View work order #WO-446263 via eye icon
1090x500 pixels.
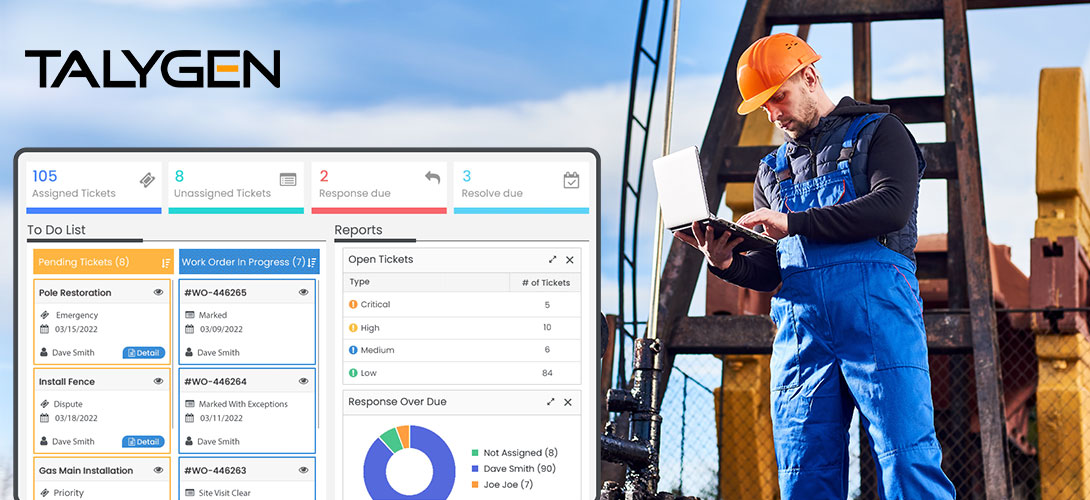pos(303,470)
